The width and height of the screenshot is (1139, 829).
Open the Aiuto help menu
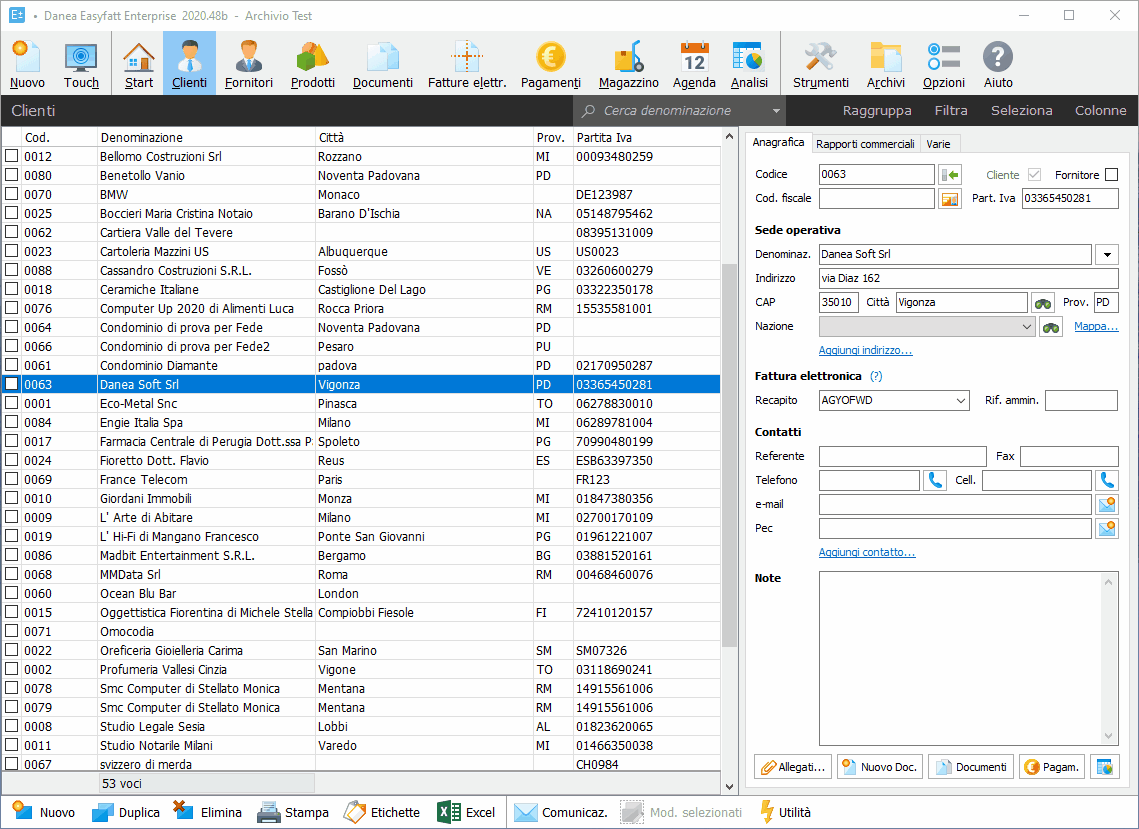point(998,64)
